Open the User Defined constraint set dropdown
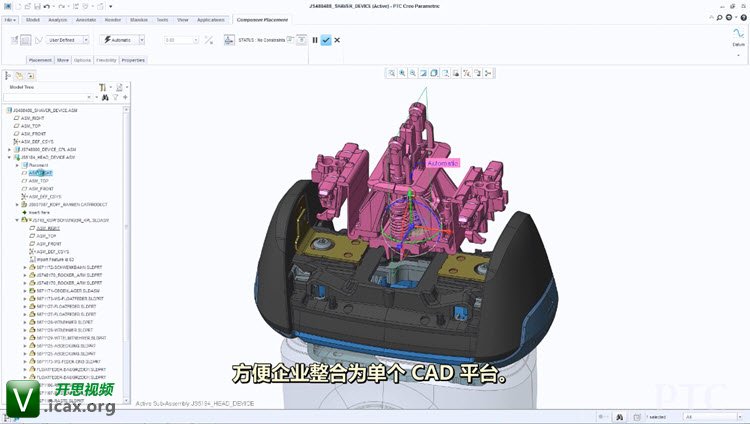The width and height of the screenshot is (750, 424). point(68,40)
